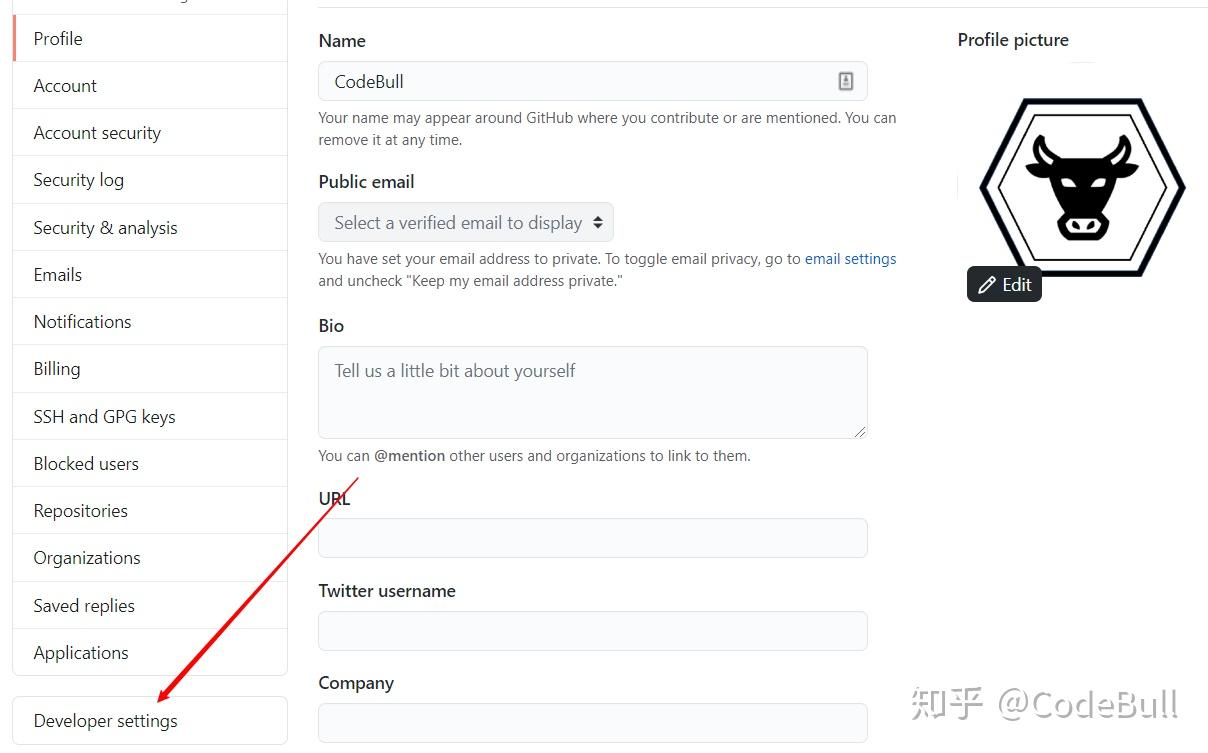Open Notifications preferences
Viewport: 1208px width, 753px height.
pyautogui.click(x=82, y=321)
